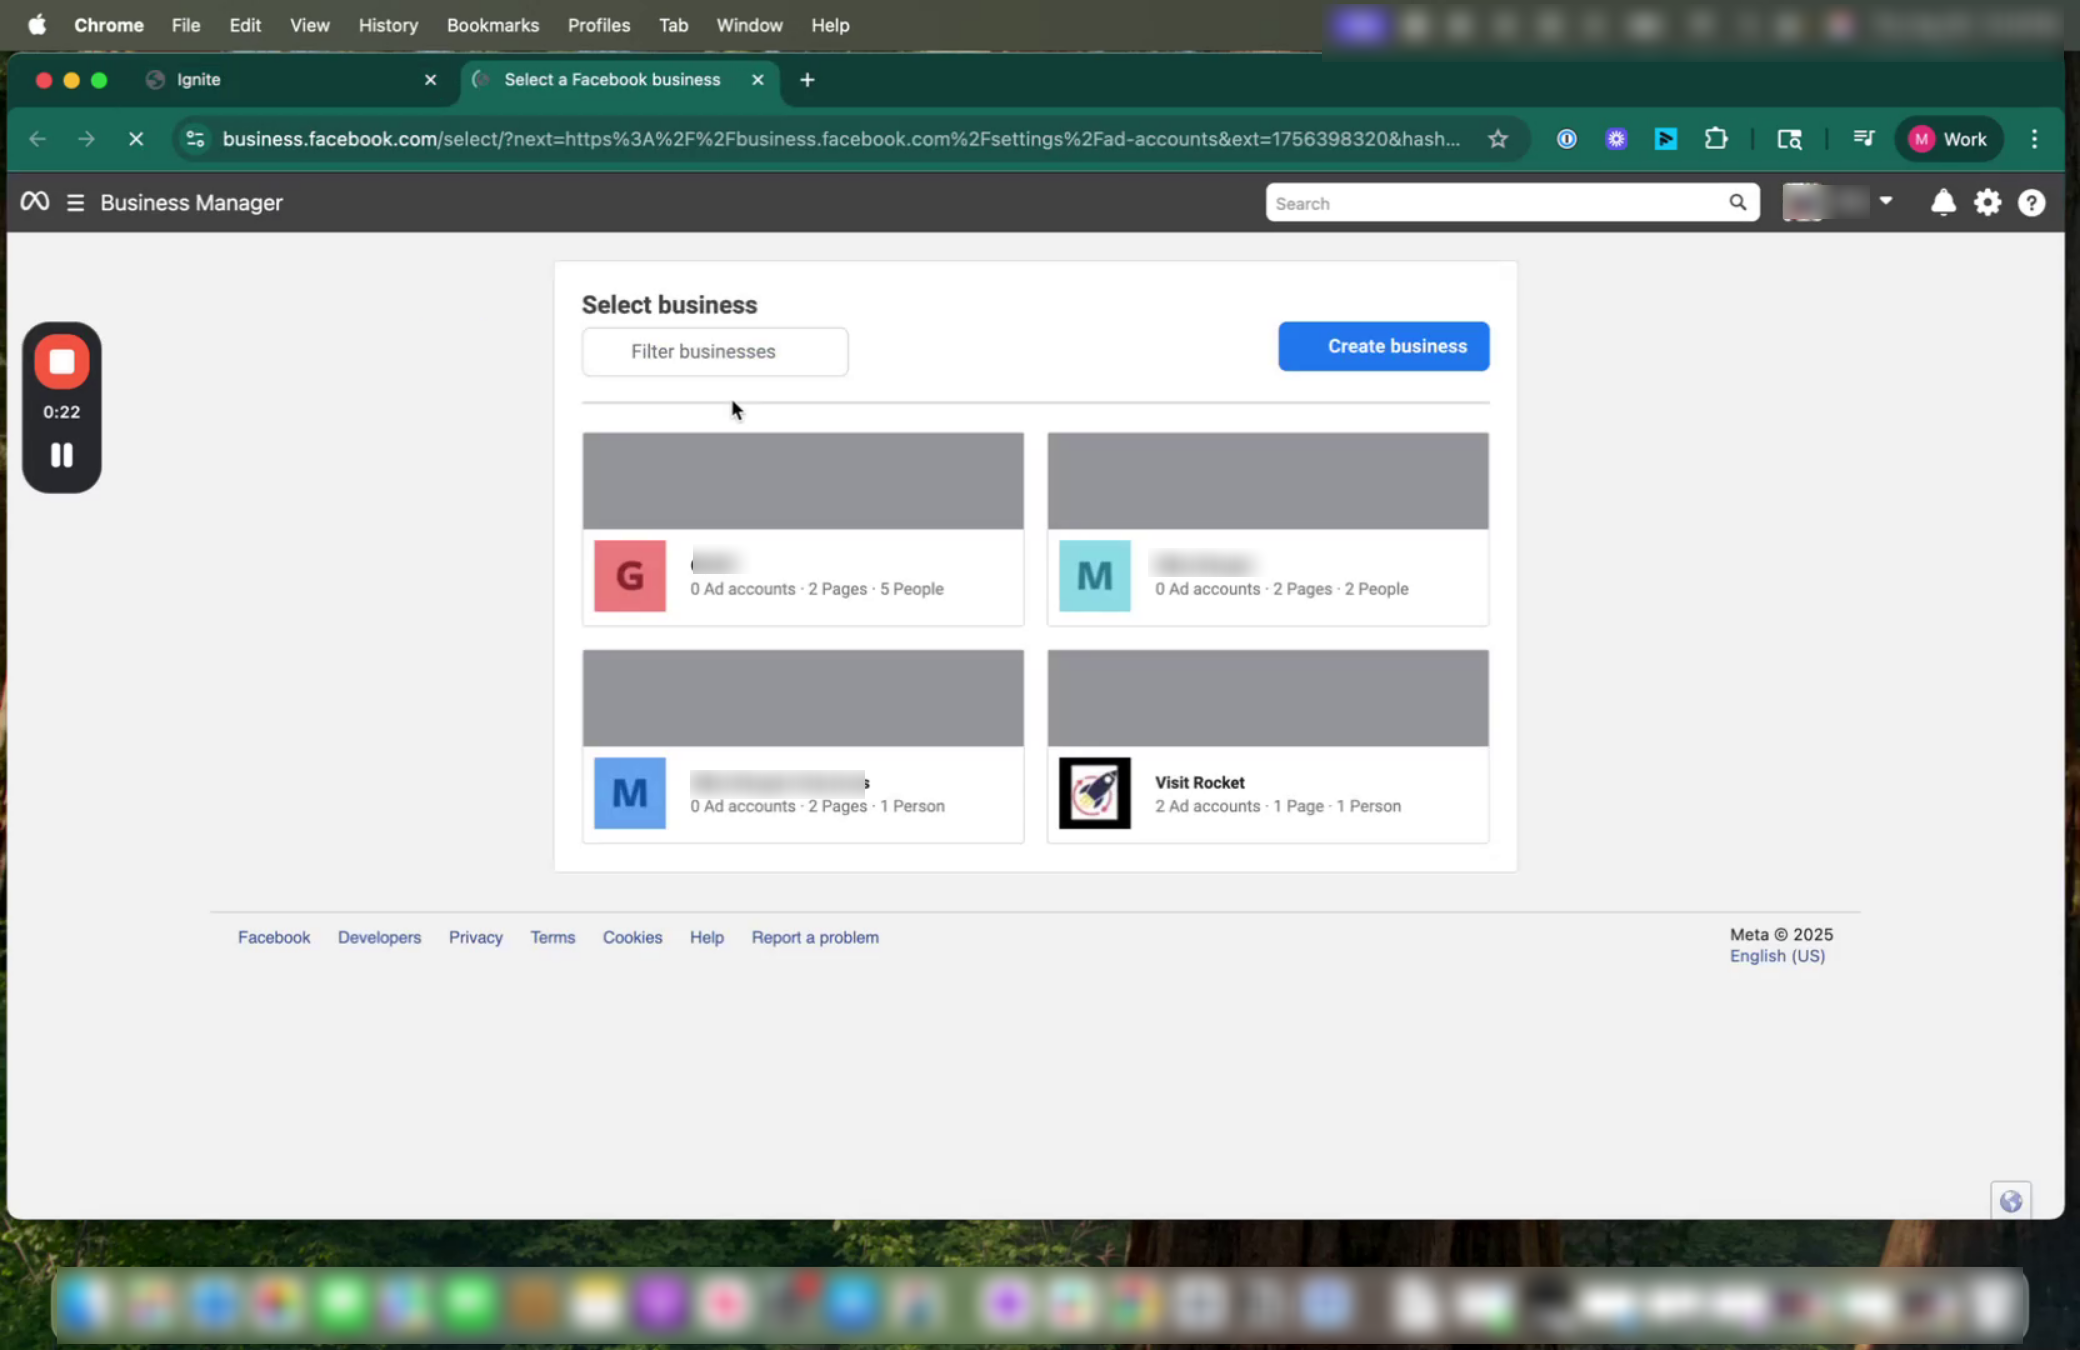View site information icon in address bar
Viewport: 2080px width, 1350px height.
pos(196,139)
